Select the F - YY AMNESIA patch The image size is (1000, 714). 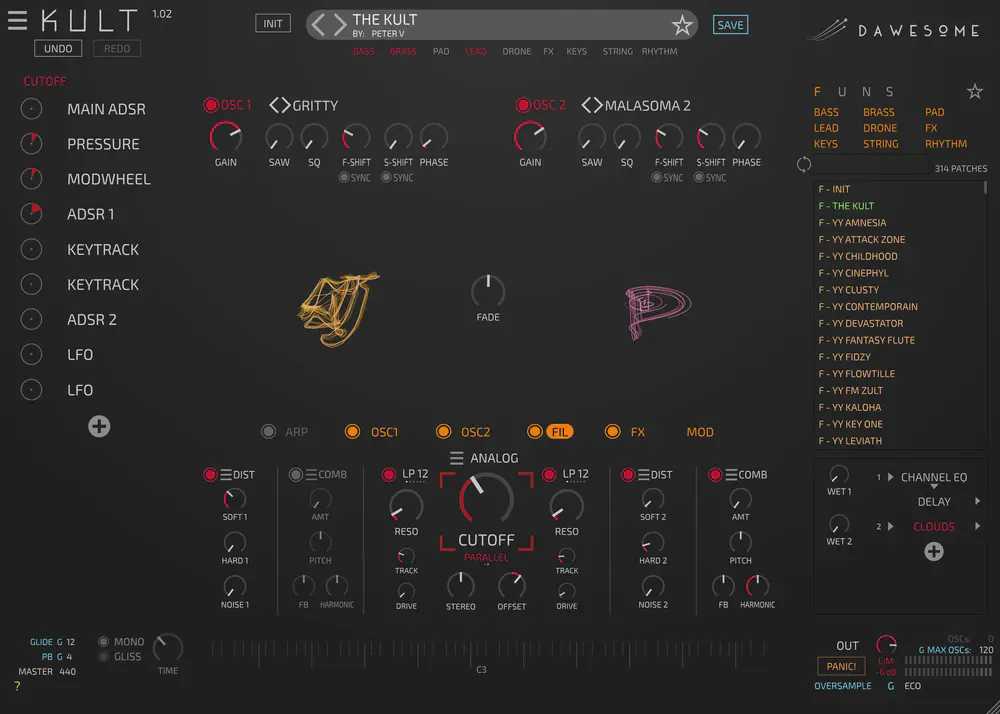point(852,223)
